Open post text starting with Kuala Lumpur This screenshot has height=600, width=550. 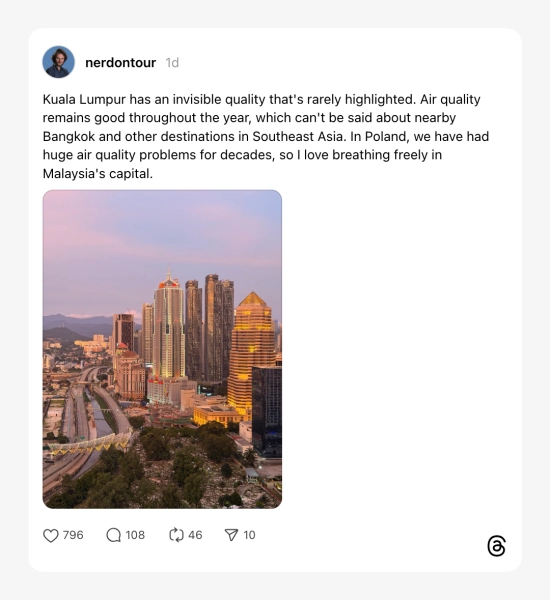(266, 136)
